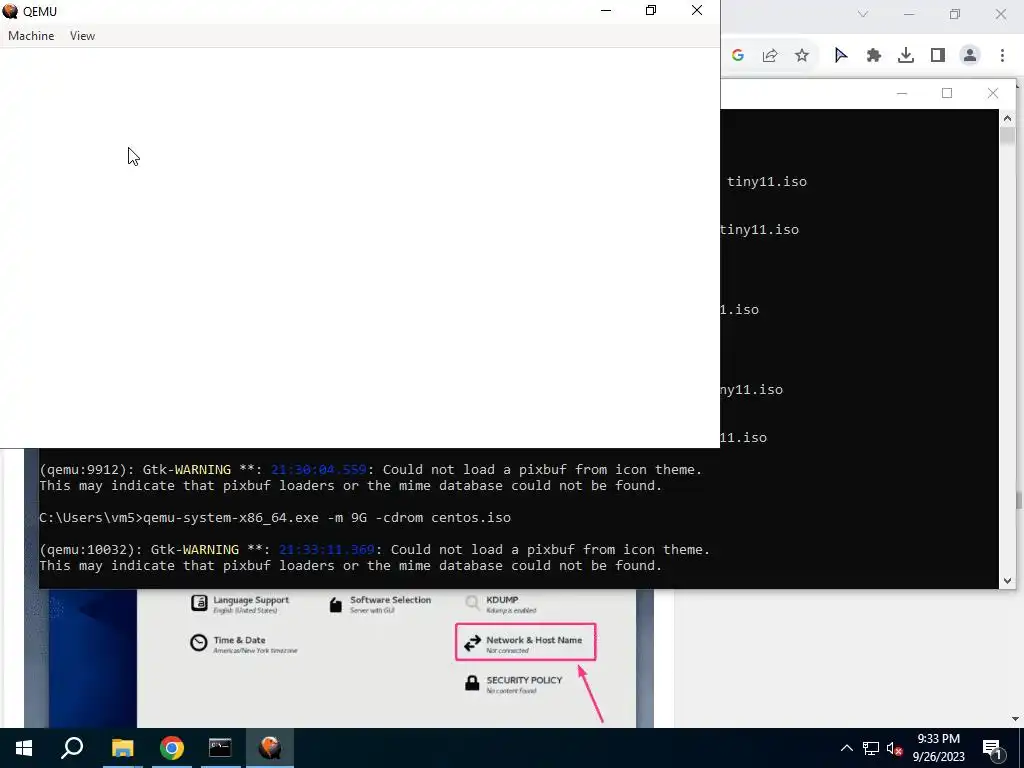This screenshot has height=768, width=1024.
Task: Click QEMU taskbar icon
Action: click(x=270, y=748)
